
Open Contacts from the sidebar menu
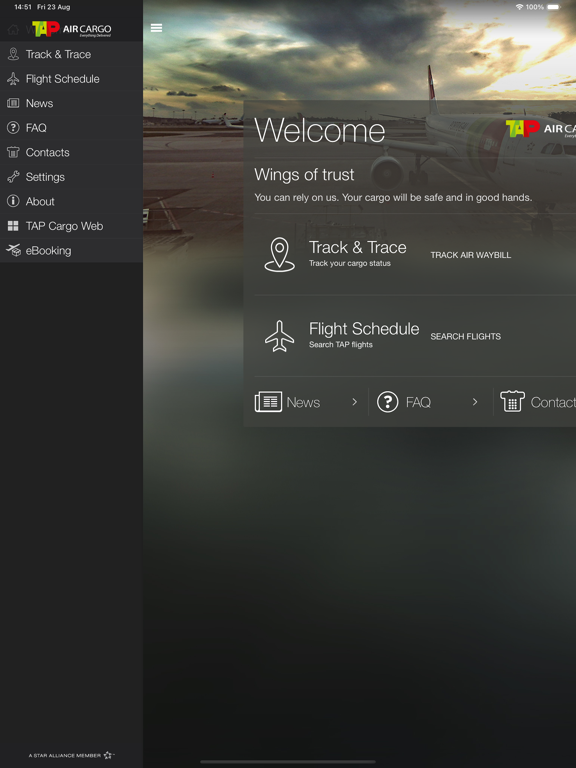click(72, 152)
